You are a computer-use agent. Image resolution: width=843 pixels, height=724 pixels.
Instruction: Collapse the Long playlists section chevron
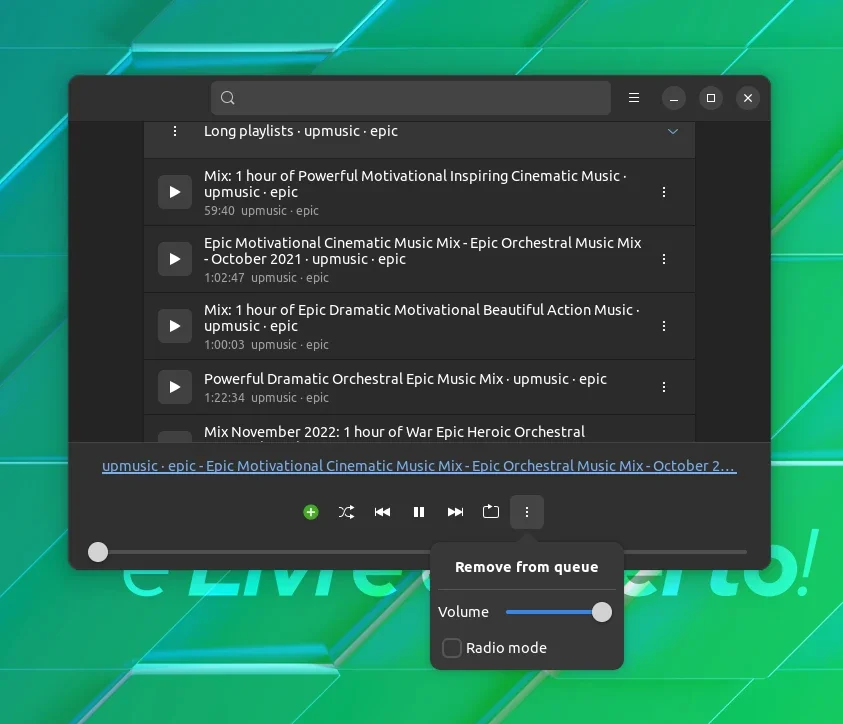pos(673,131)
